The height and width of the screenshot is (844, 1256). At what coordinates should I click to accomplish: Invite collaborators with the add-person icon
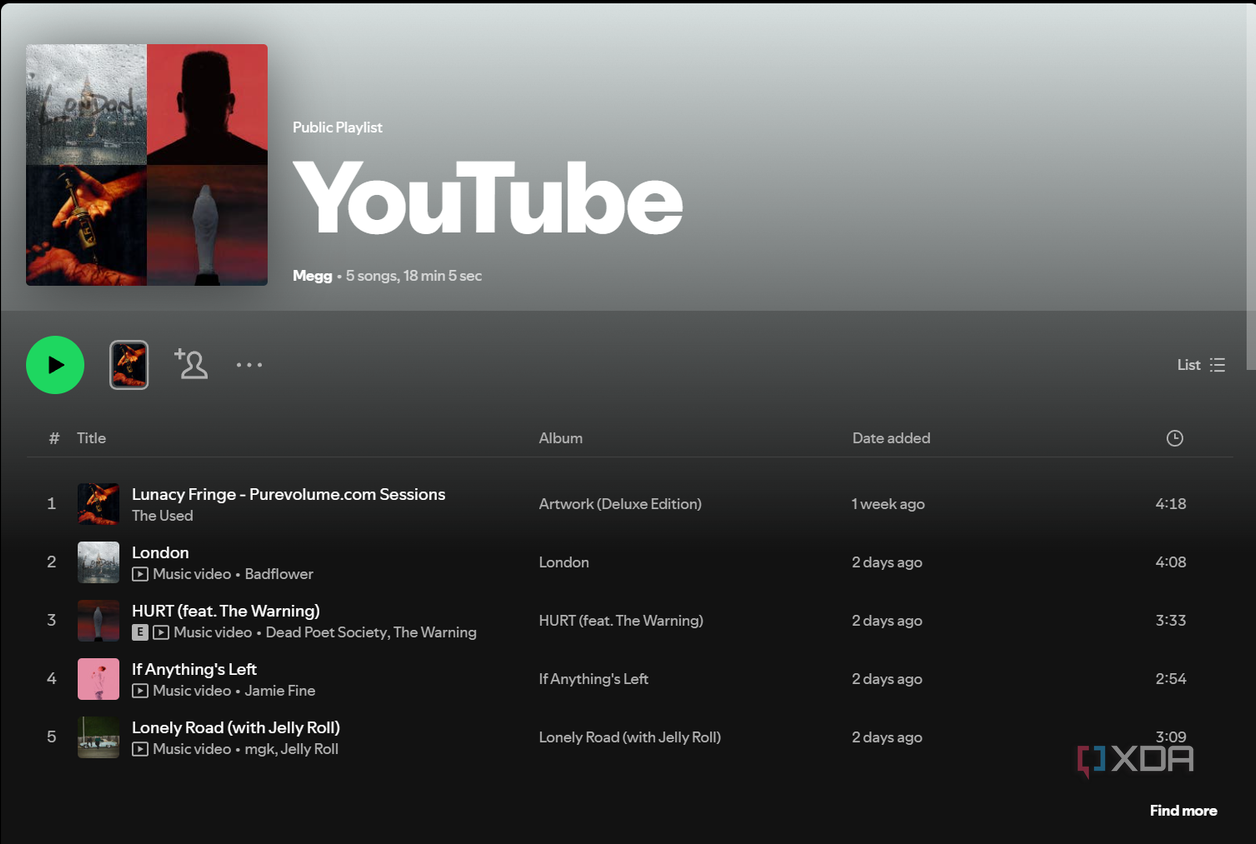[x=191, y=364]
